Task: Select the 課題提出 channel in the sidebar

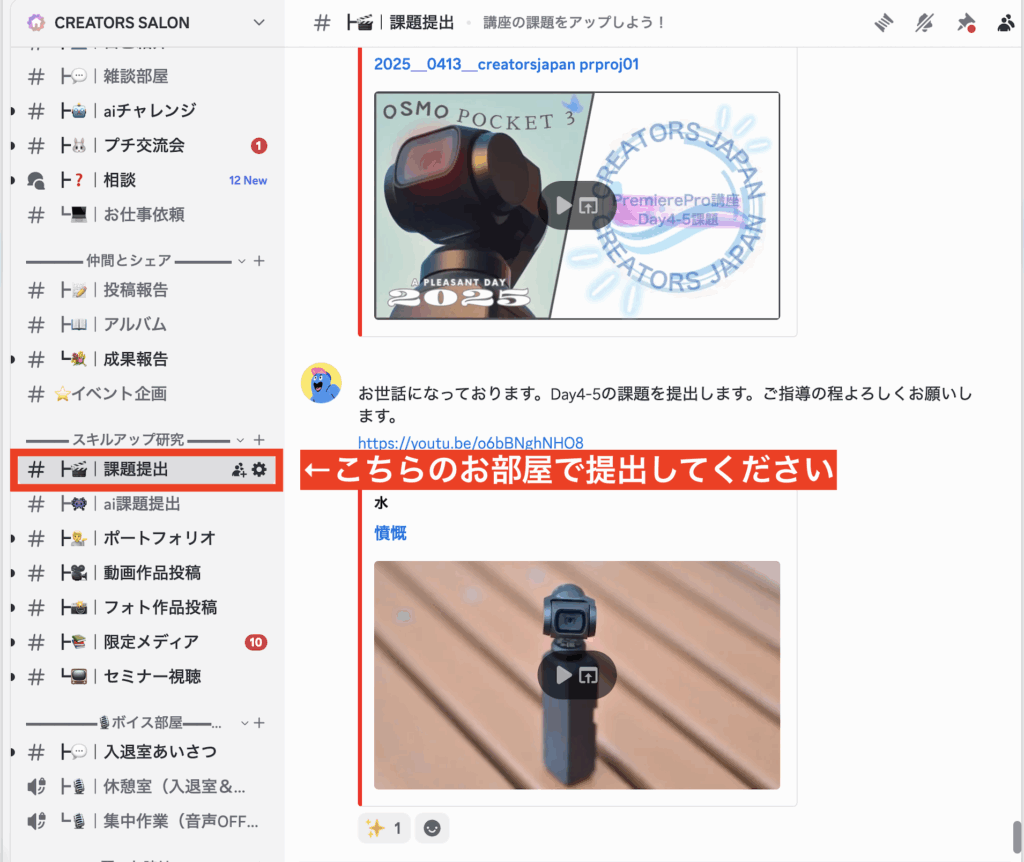Action: tap(146, 470)
